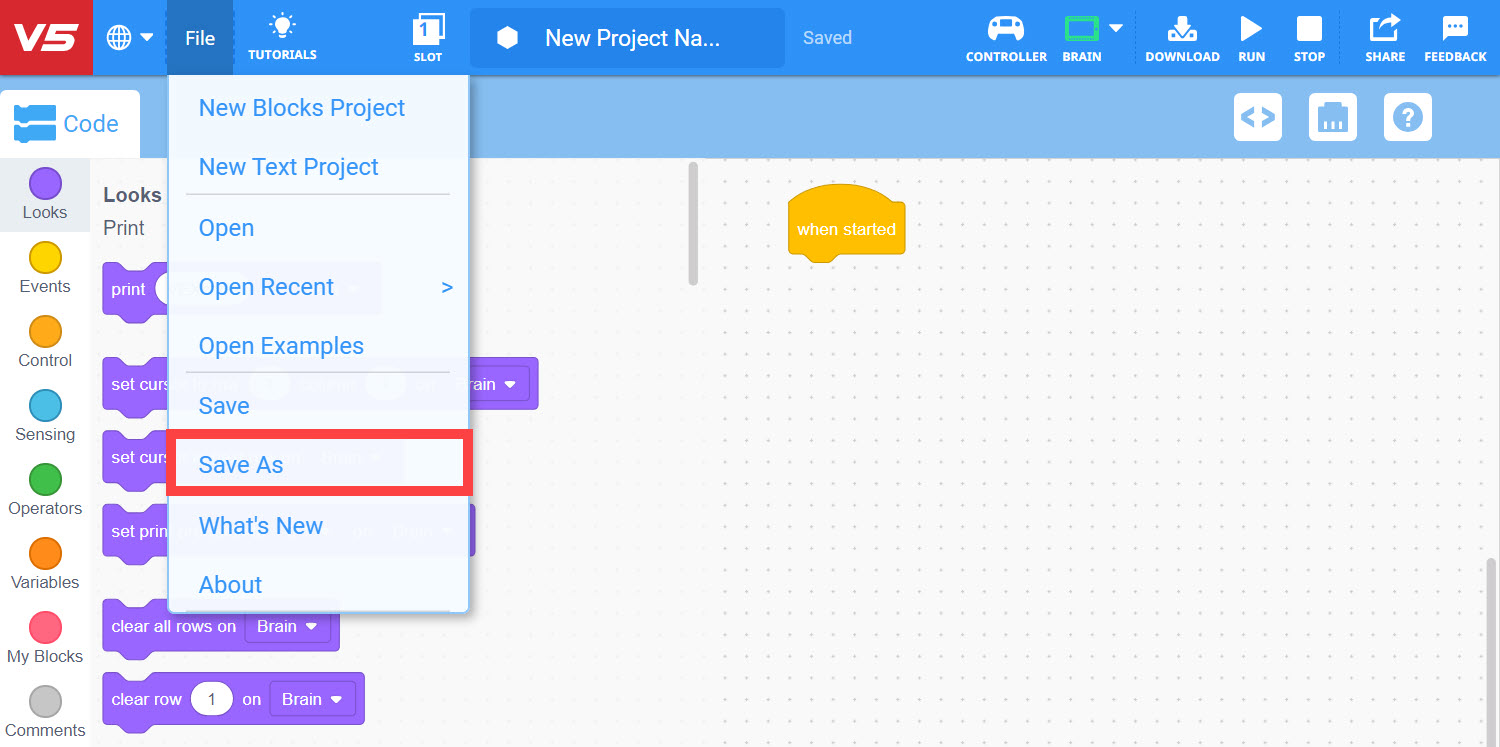The width and height of the screenshot is (1500, 747).
Task: Choose Save As from the File menu
Action: coord(241,464)
